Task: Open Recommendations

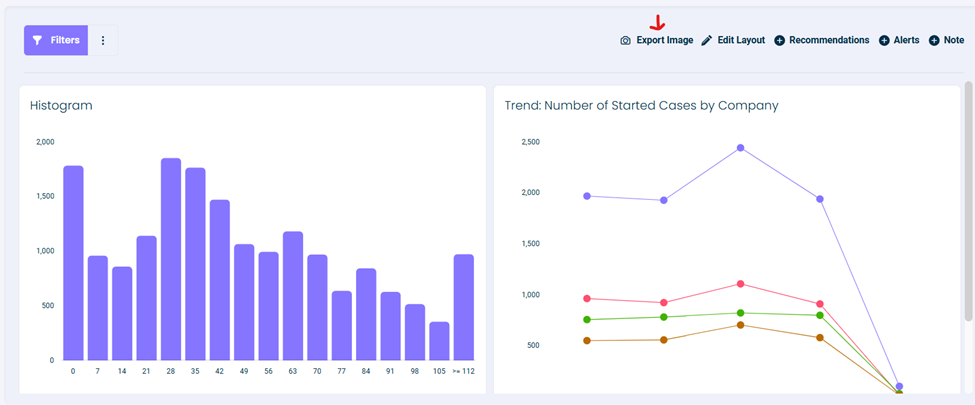Action: tap(829, 40)
